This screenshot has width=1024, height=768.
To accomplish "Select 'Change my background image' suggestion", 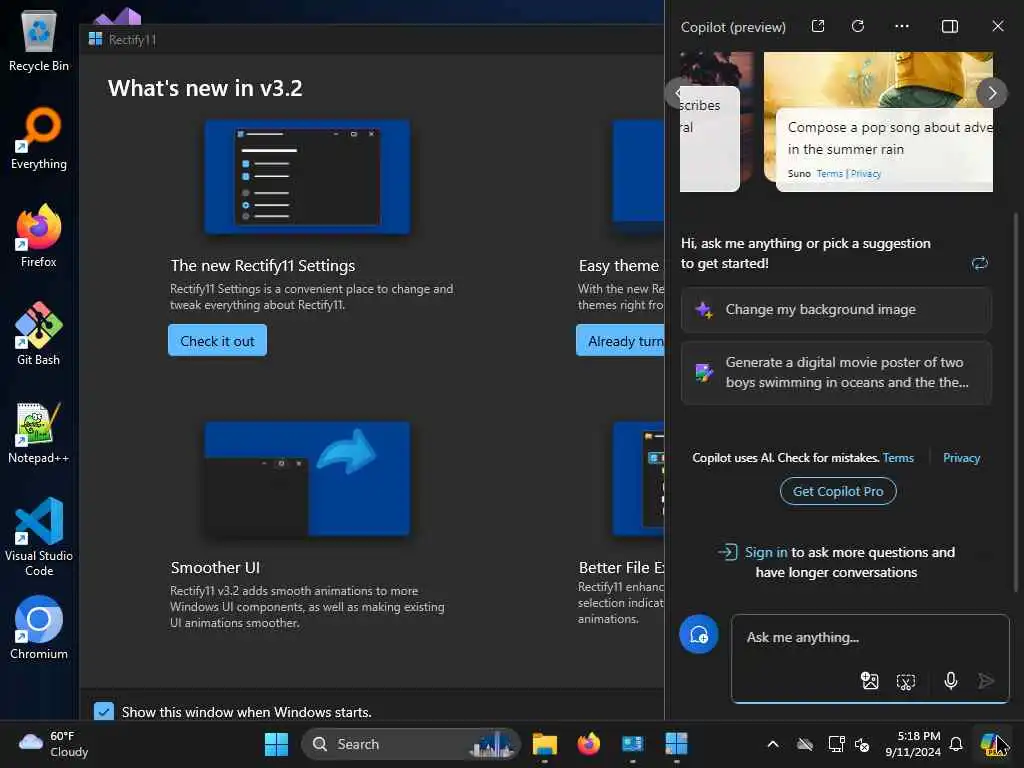I will 836,310.
